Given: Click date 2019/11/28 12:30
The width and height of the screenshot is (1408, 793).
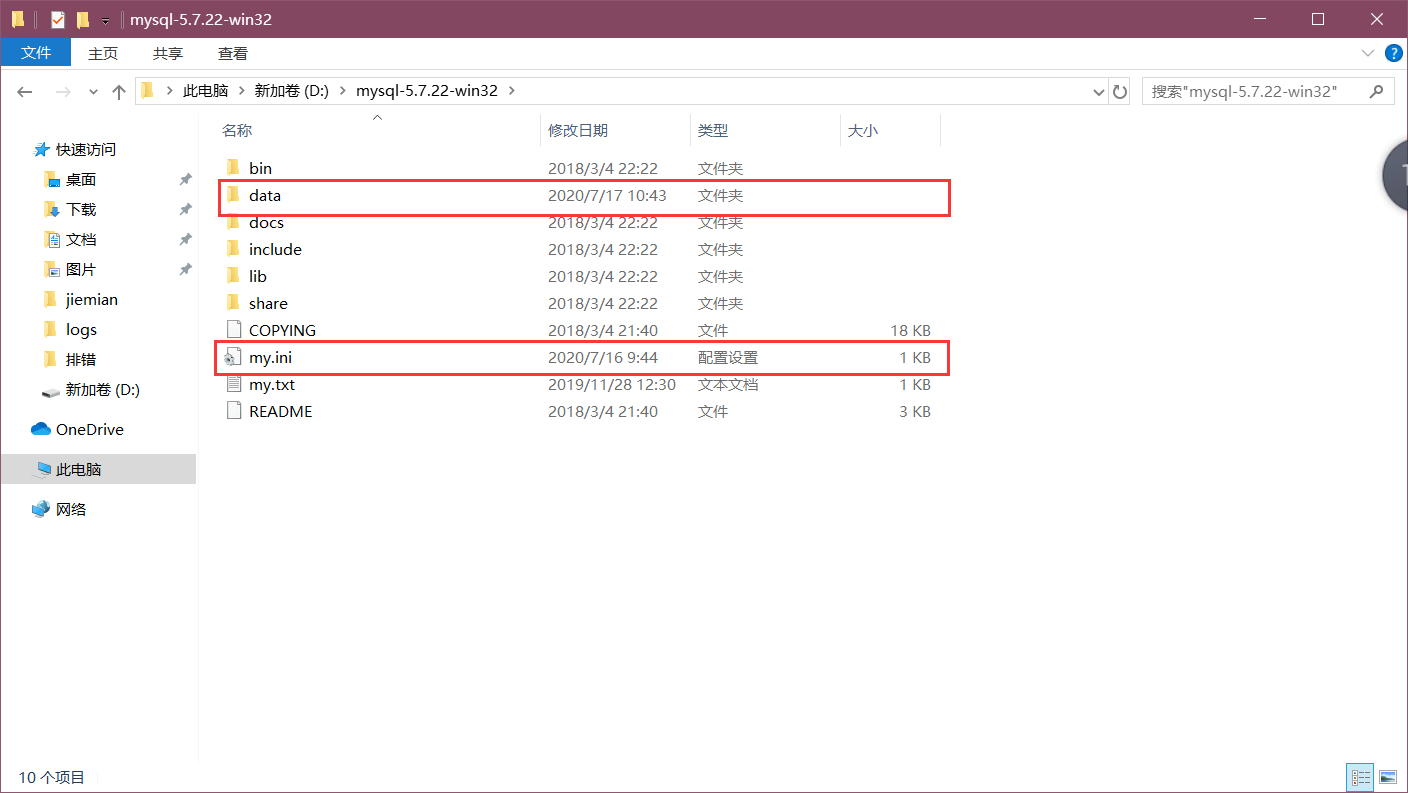Looking at the screenshot, I should [612, 384].
